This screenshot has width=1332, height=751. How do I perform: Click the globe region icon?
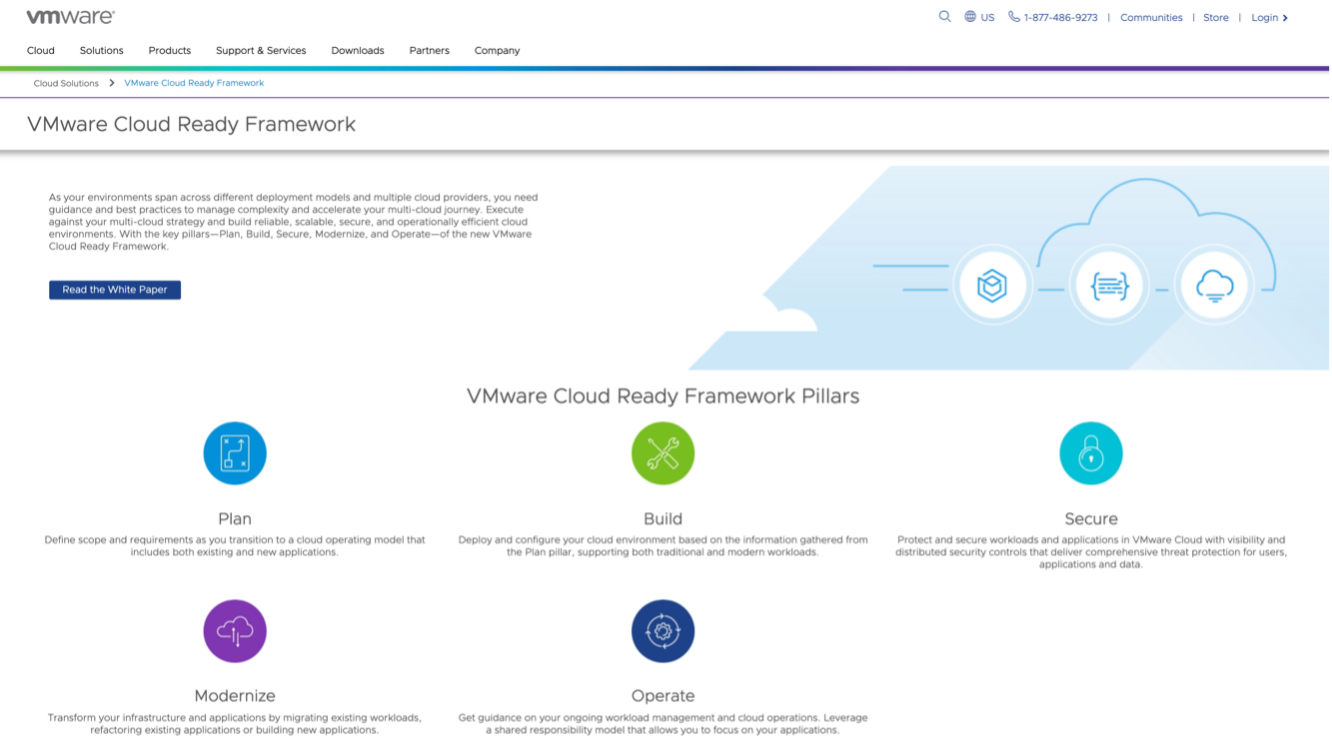[970, 17]
